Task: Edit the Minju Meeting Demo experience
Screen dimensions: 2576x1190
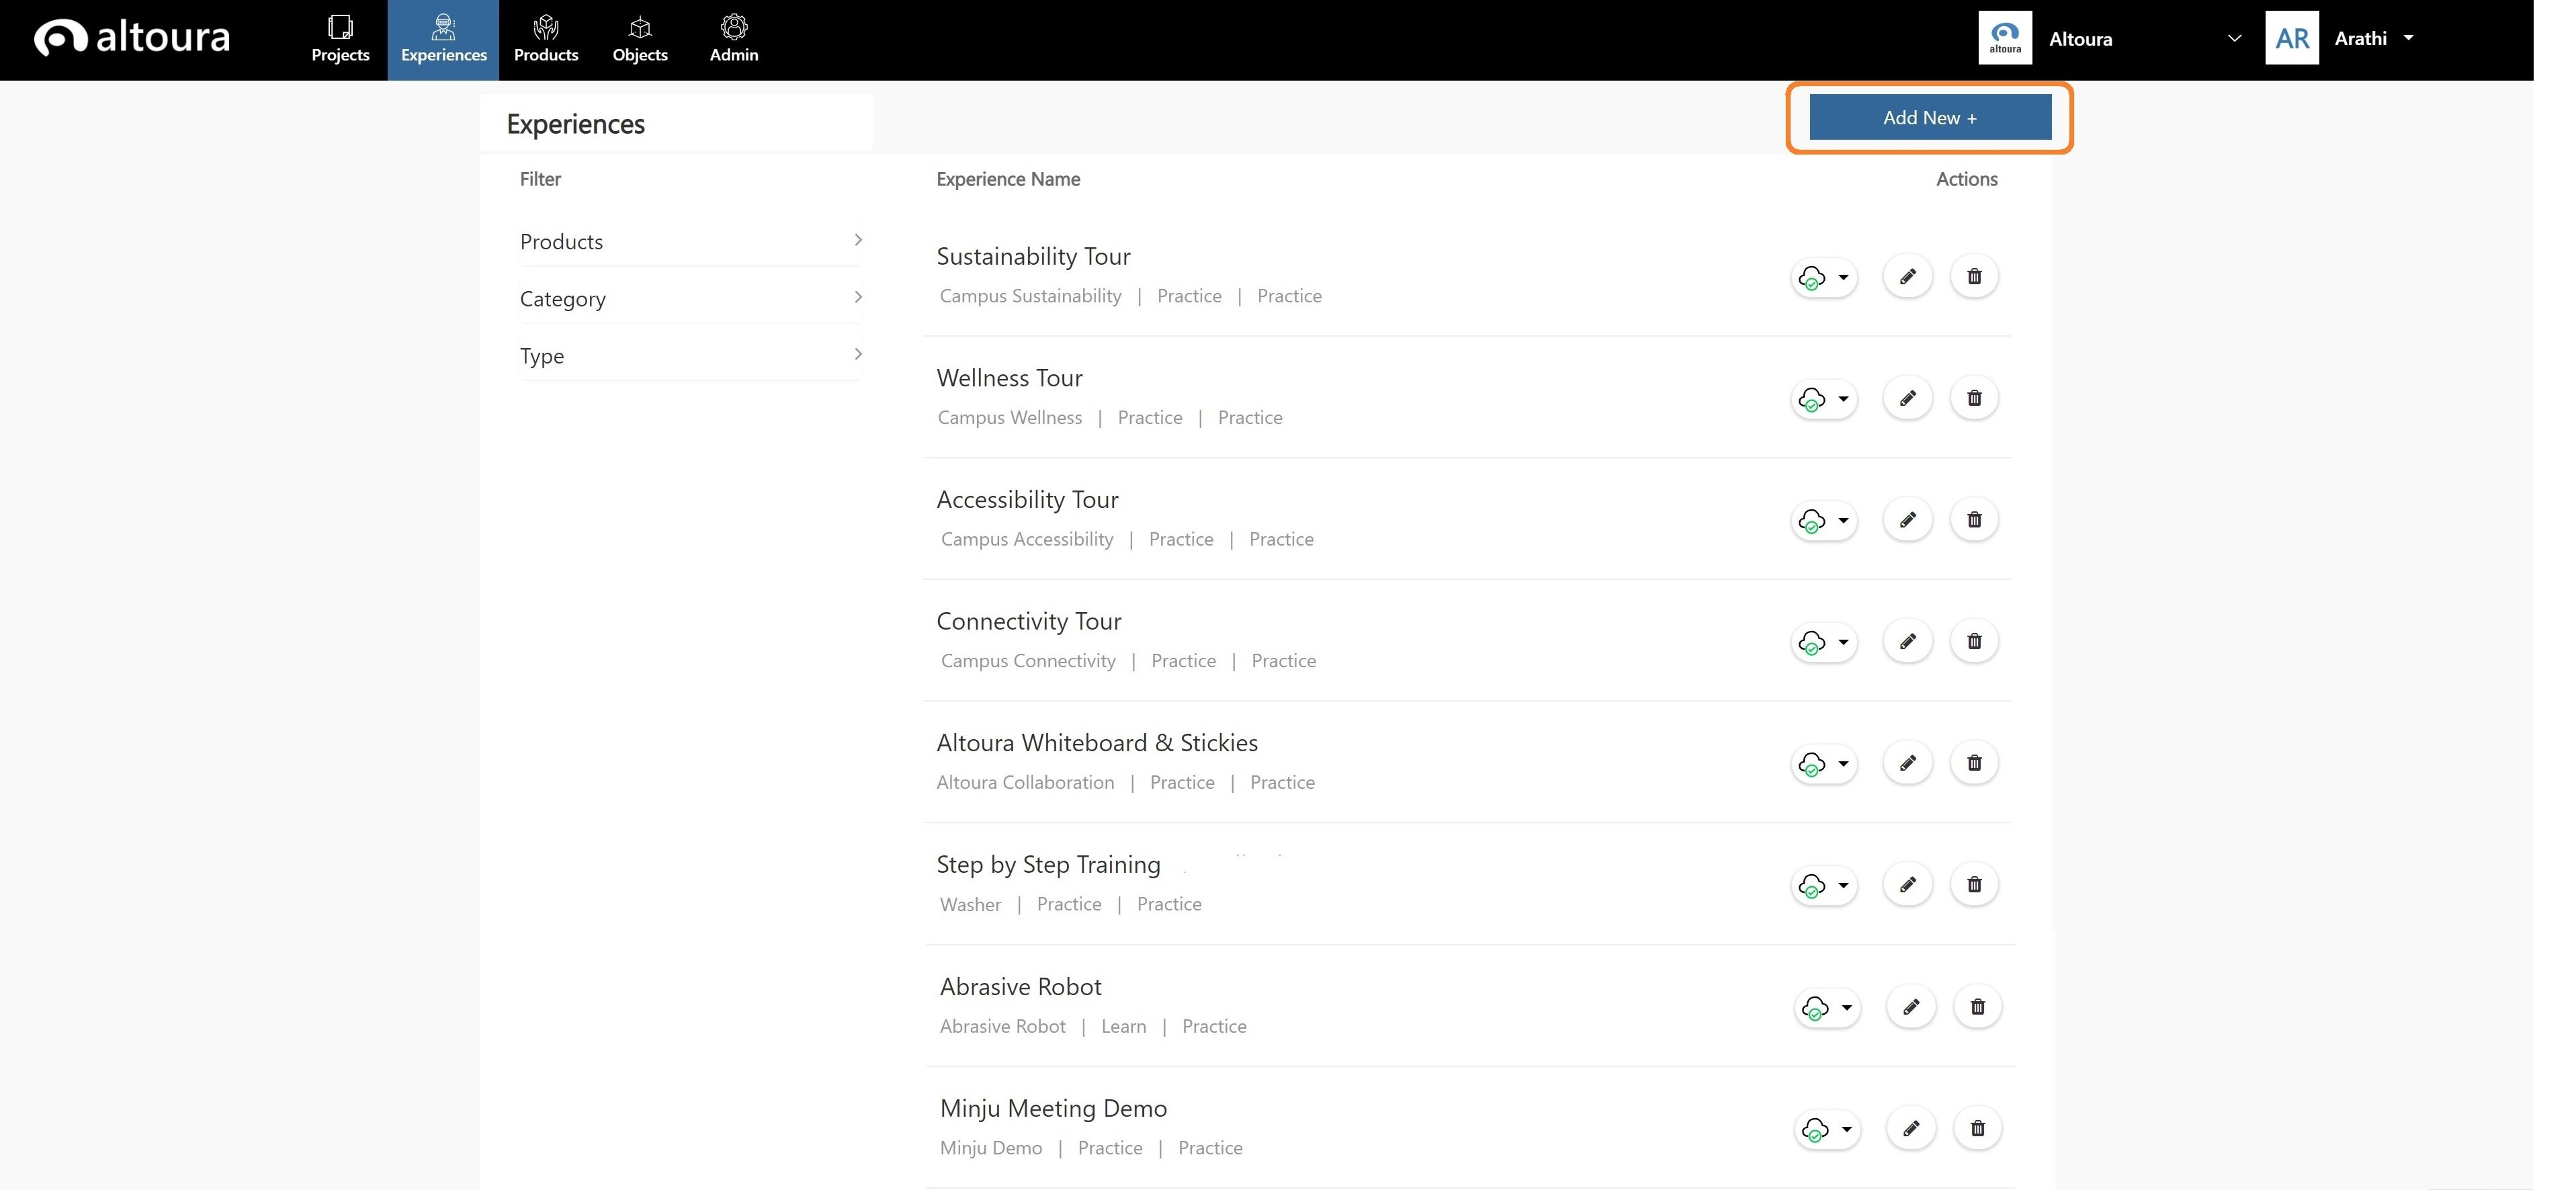Action: (1910, 1128)
